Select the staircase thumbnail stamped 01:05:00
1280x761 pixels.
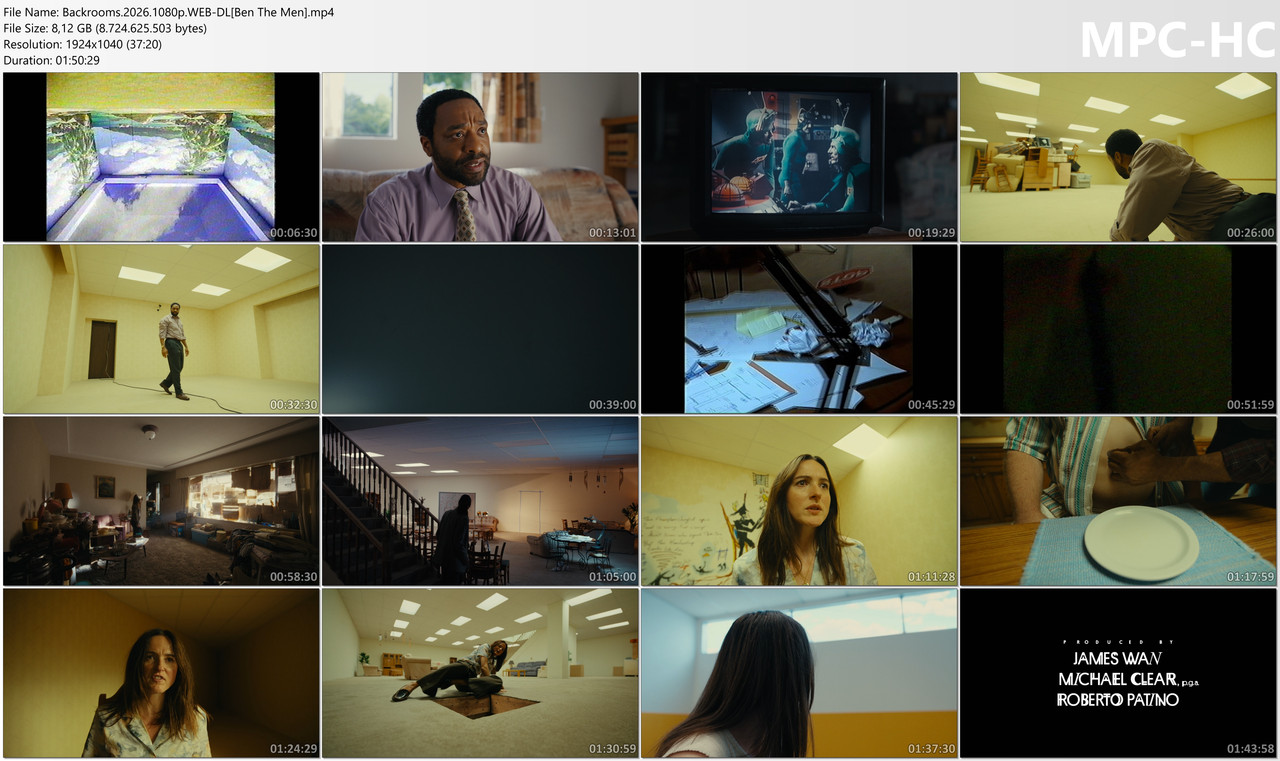click(480, 501)
